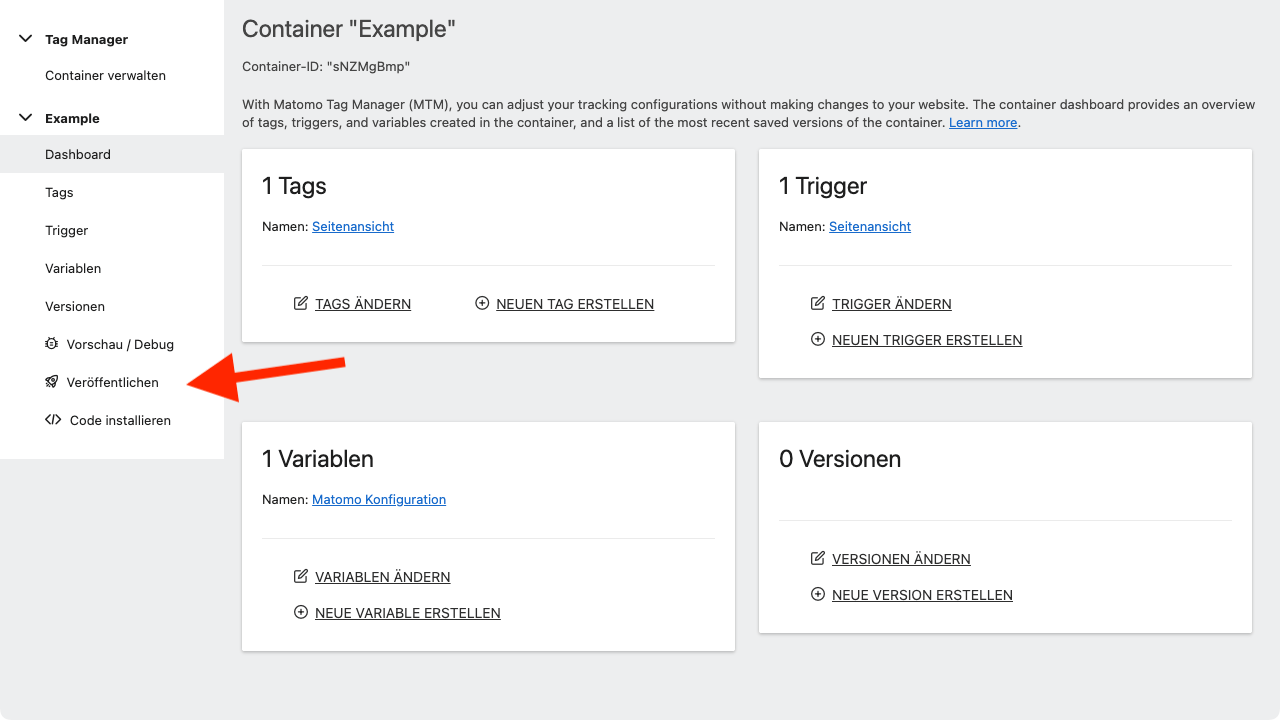Click the 1 Trigger card heading
The height and width of the screenshot is (720, 1280).
(x=823, y=186)
